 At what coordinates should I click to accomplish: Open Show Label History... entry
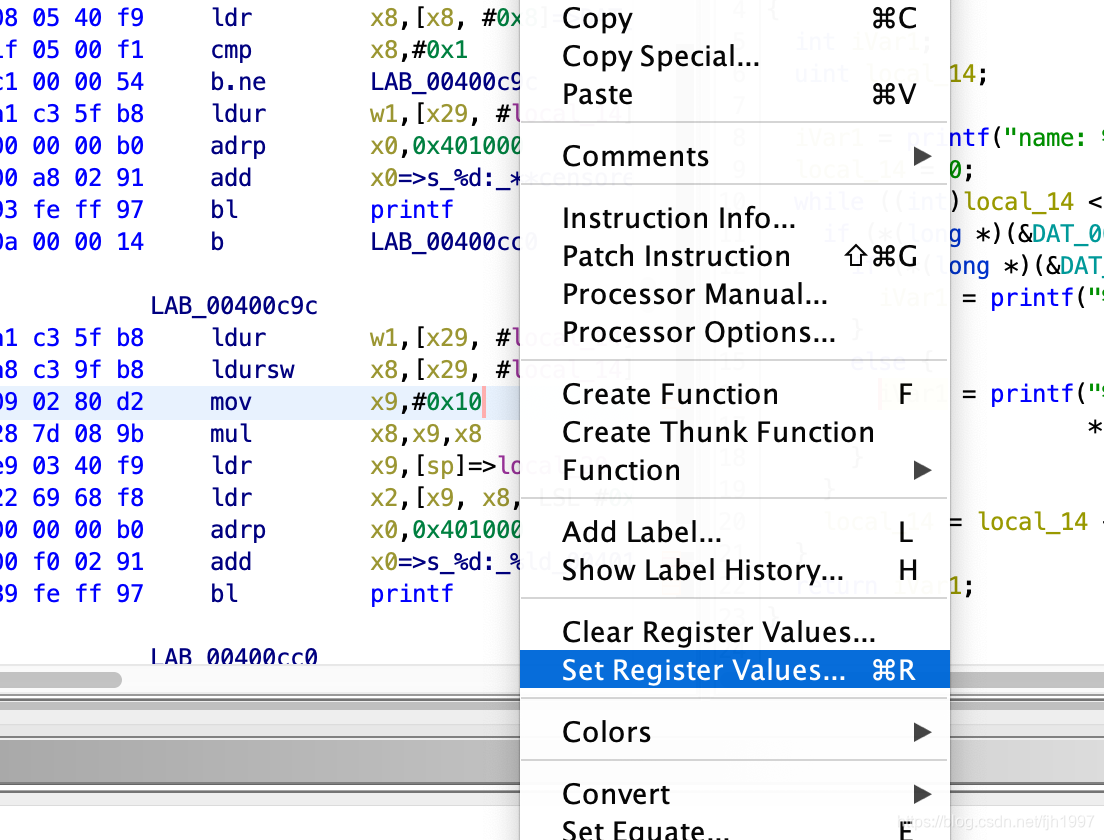734,570
